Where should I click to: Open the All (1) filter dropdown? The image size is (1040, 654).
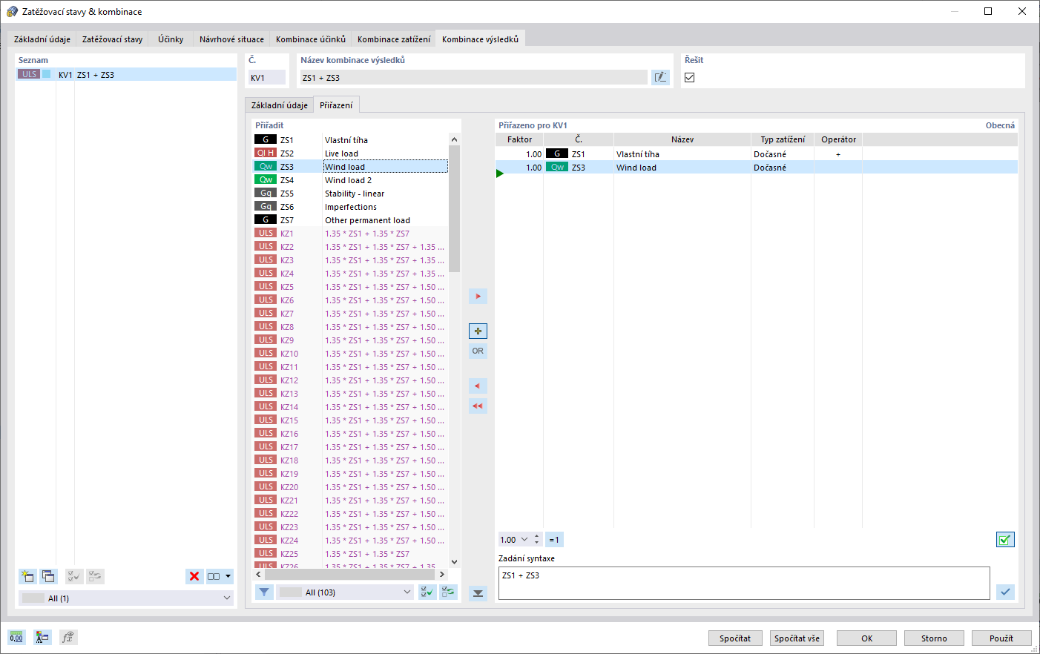click(126, 598)
